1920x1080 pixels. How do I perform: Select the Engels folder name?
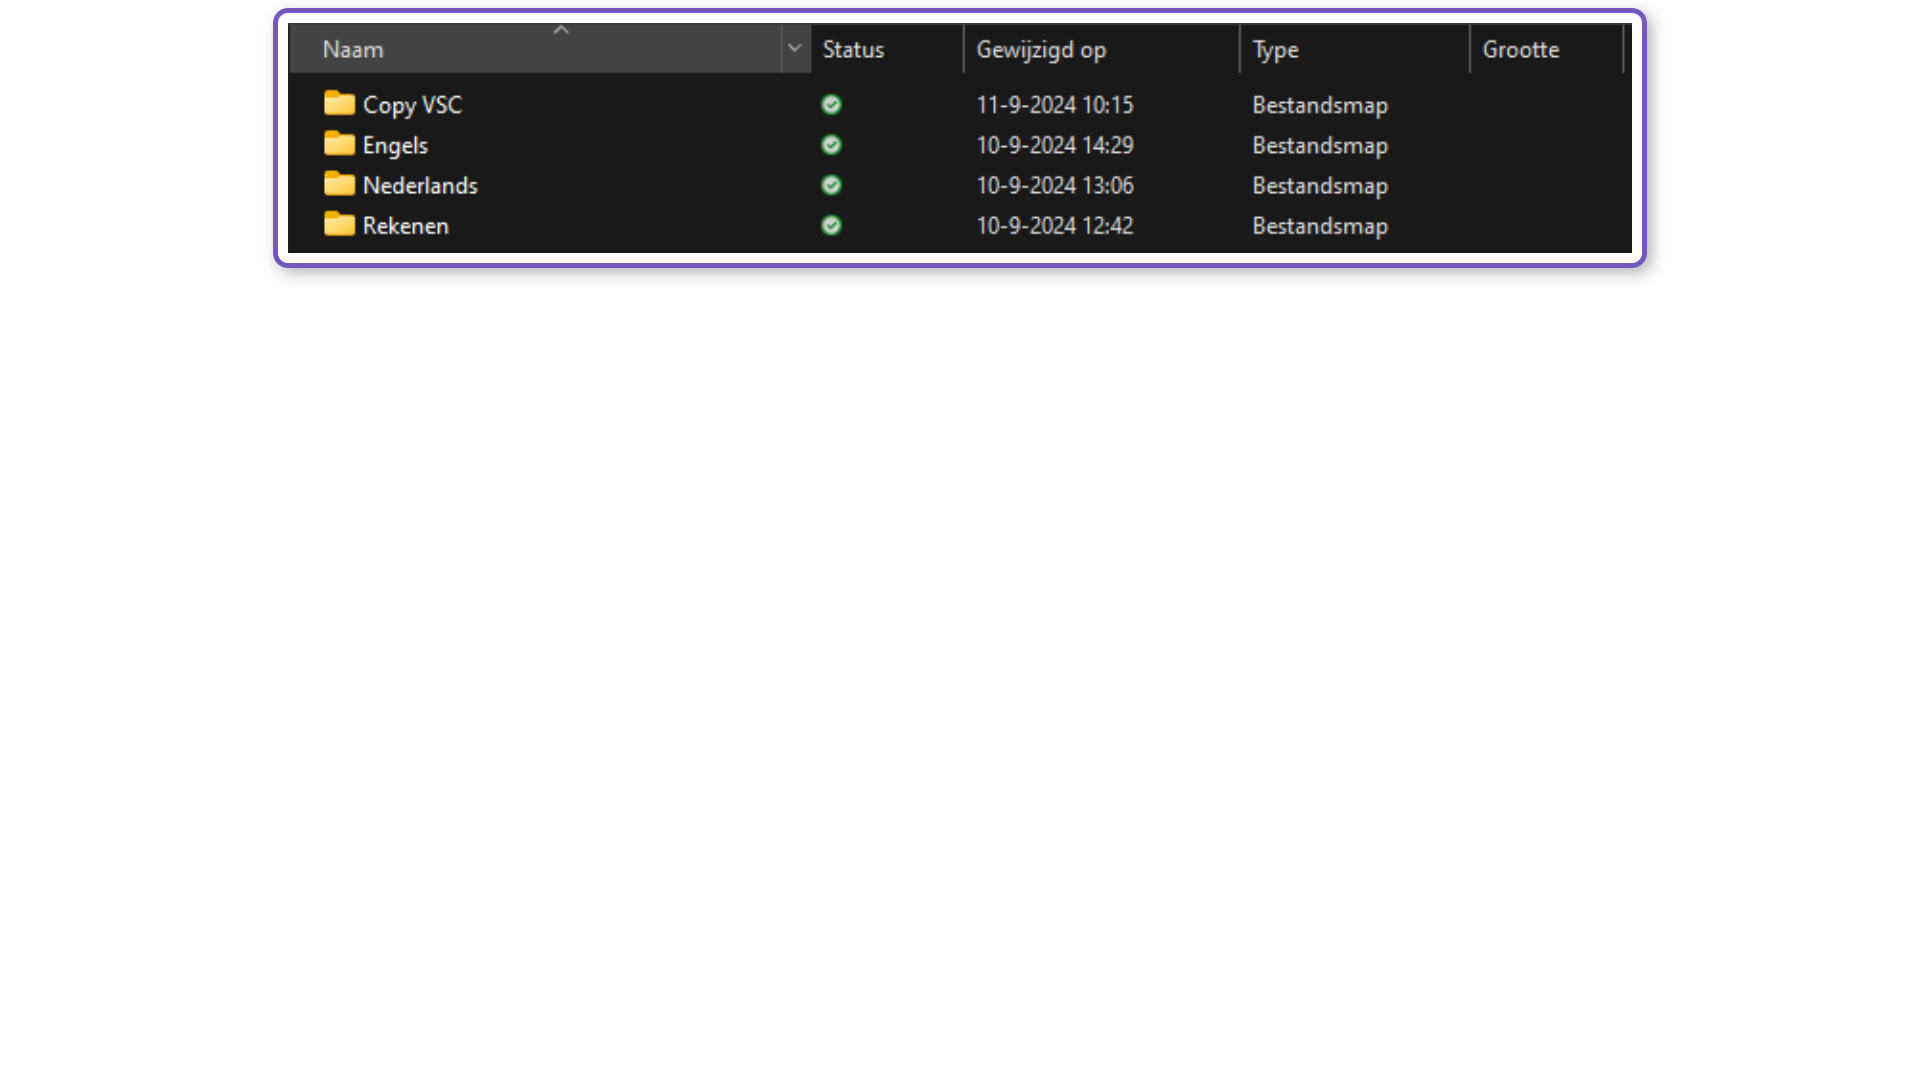point(395,145)
